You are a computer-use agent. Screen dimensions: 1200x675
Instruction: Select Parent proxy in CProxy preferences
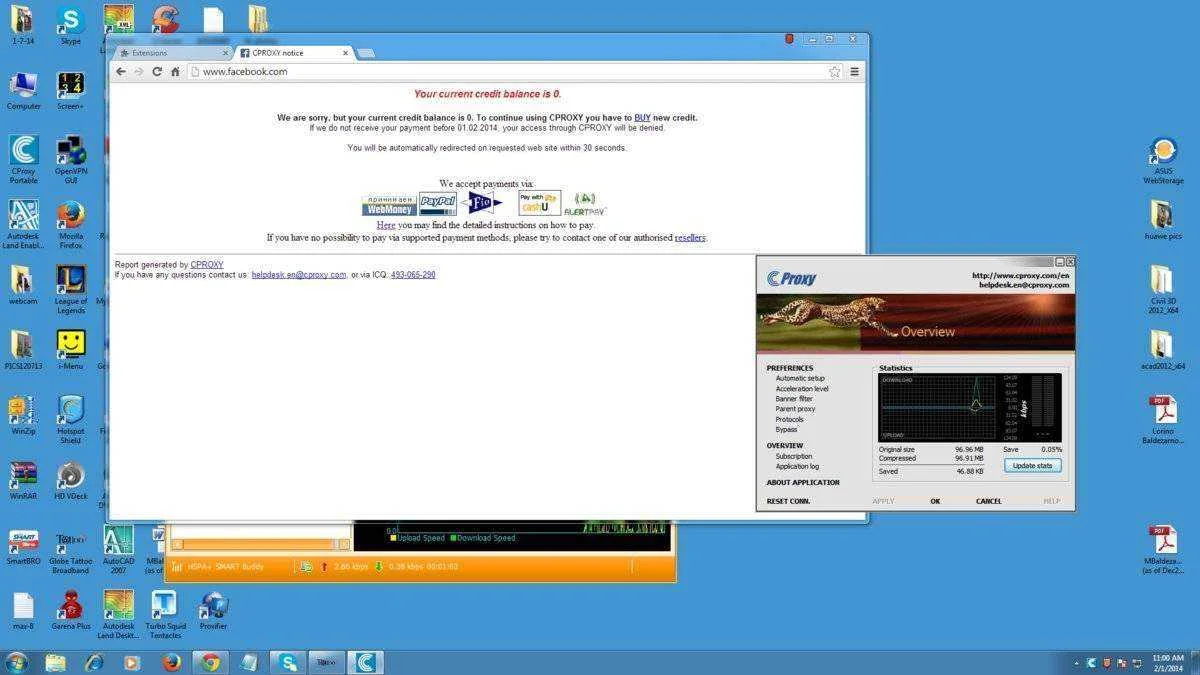tap(795, 409)
